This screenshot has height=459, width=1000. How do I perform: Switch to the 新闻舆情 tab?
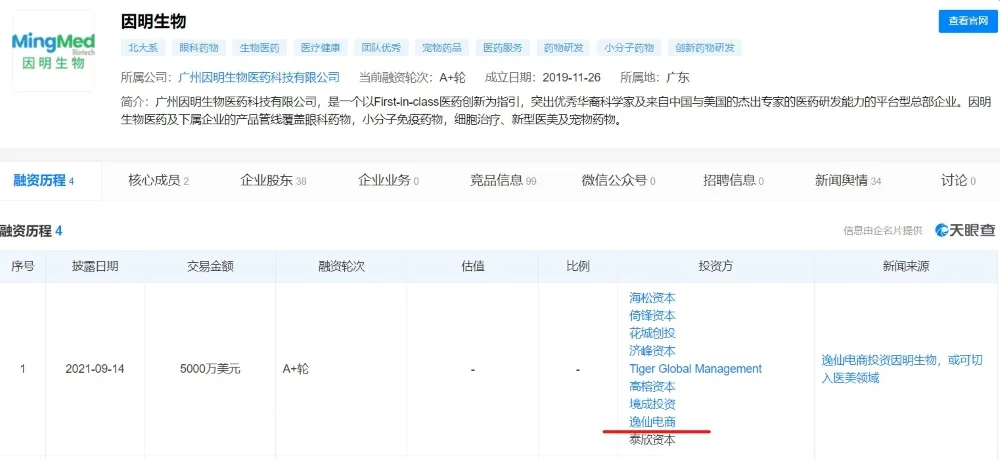coord(848,181)
